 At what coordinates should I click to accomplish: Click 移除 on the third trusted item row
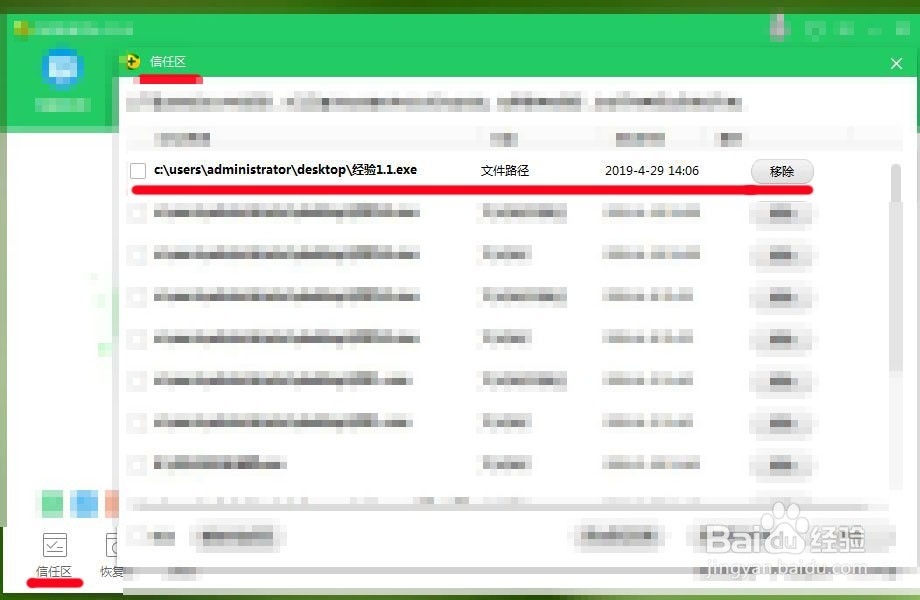click(782, 254)
